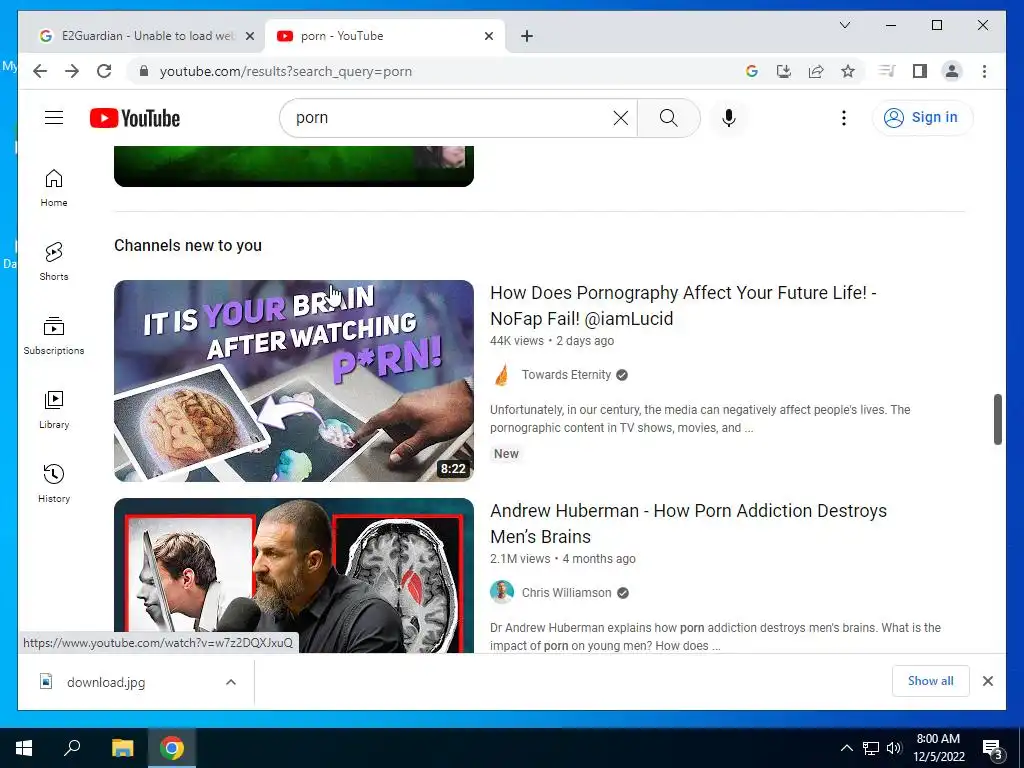Switch to the E2Guardian tab
This screenshot has width=1024, height=768.
click(x=142, y=36)
